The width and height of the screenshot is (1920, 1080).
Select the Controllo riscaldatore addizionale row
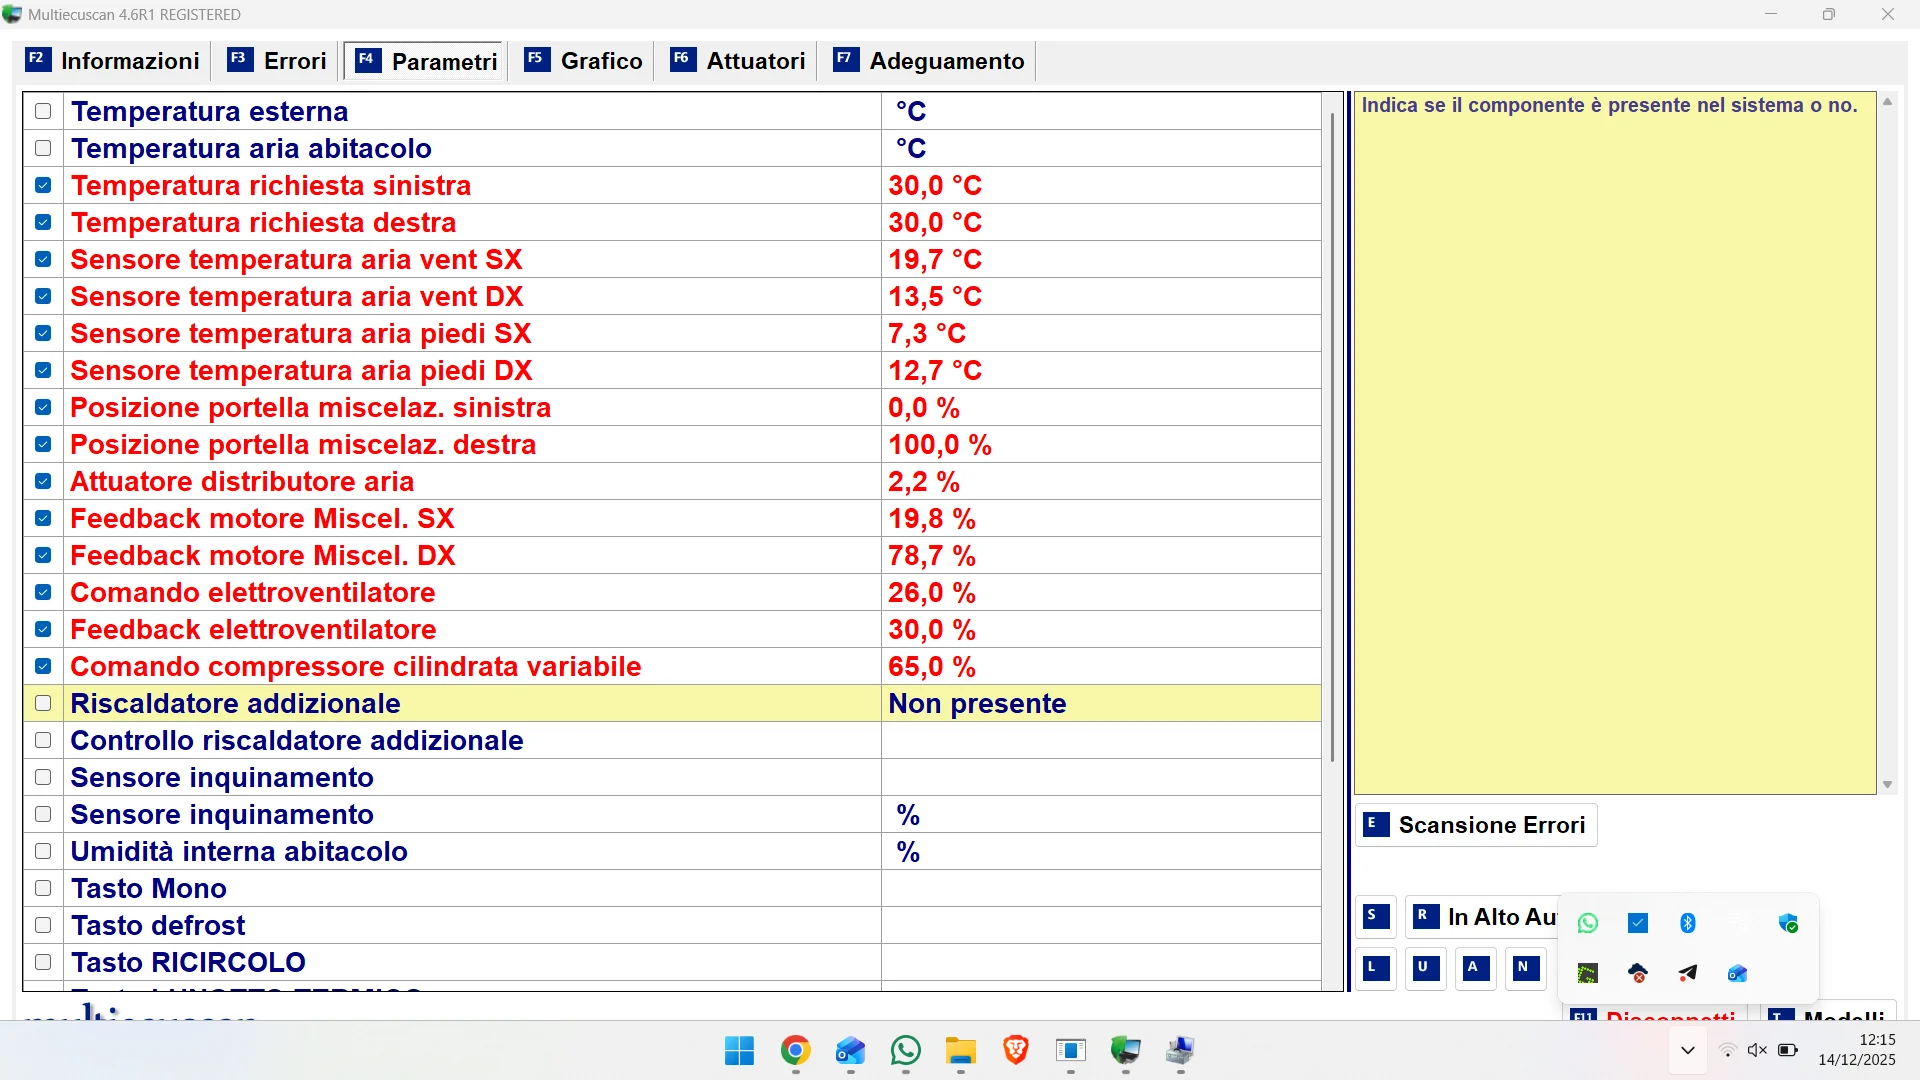(672, 740)
